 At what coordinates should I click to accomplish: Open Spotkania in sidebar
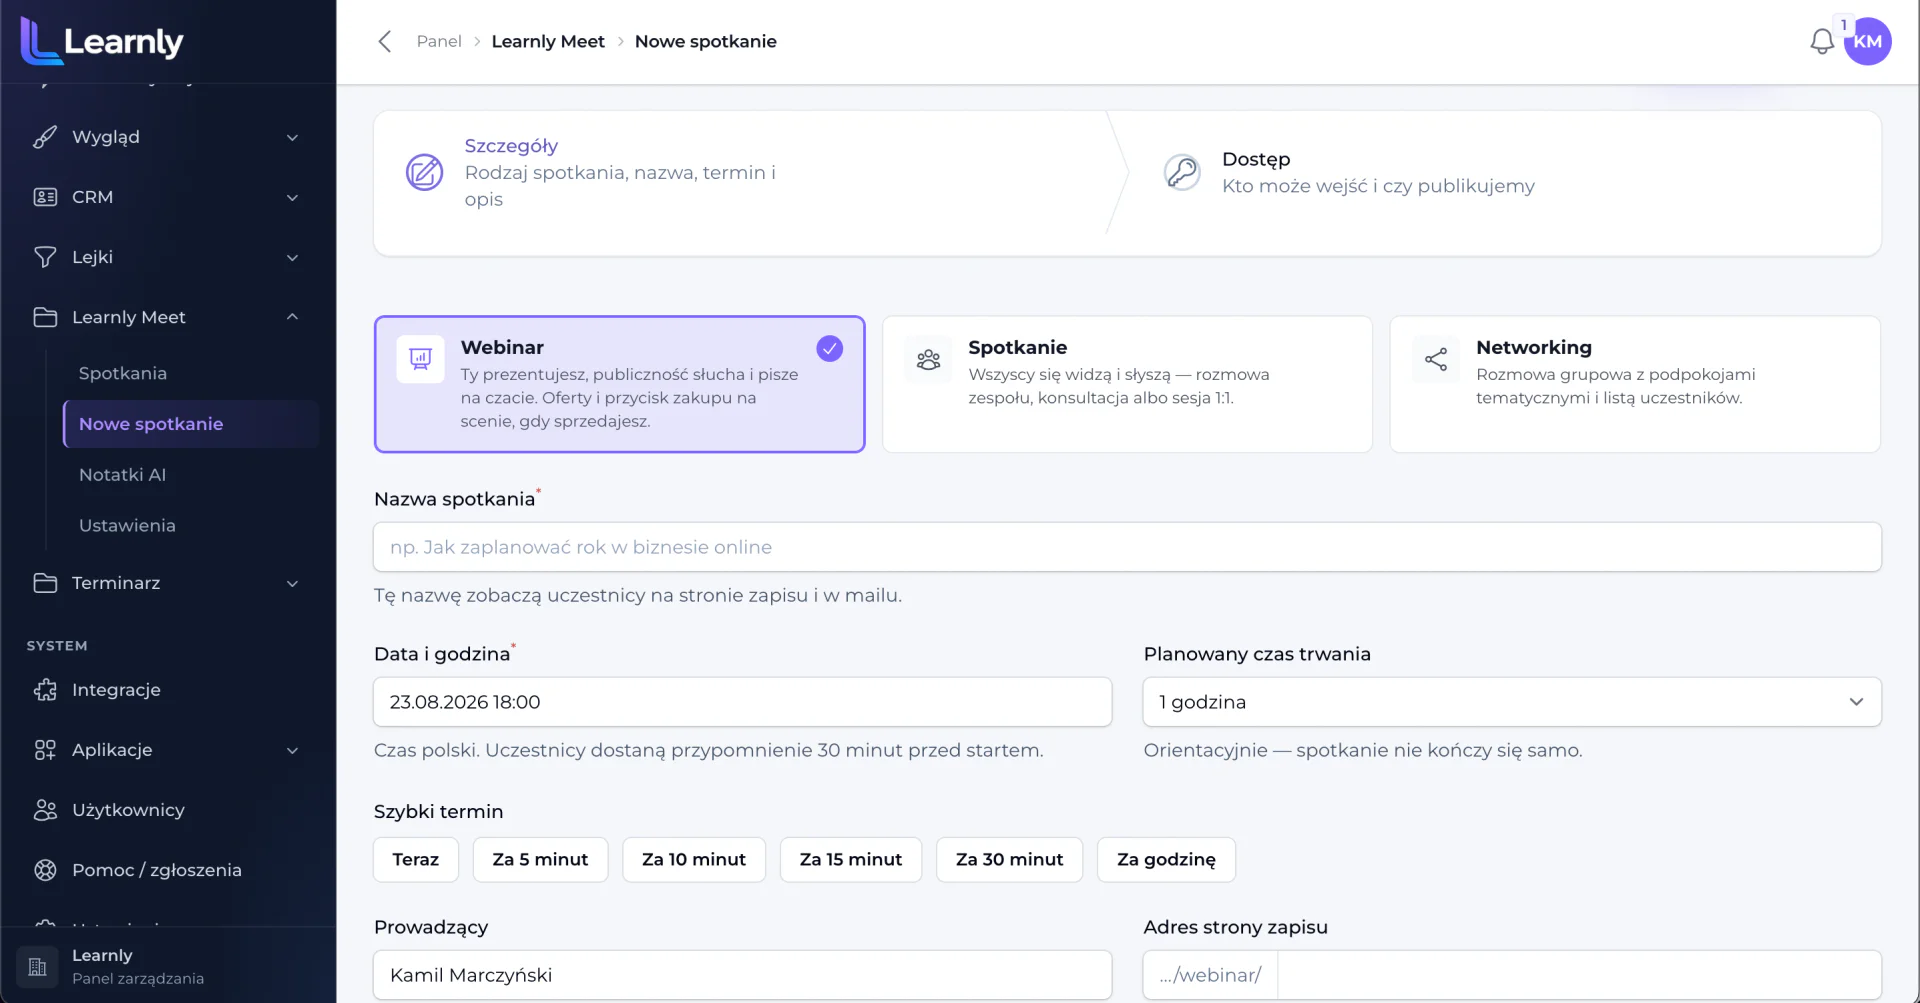(123, 373)
